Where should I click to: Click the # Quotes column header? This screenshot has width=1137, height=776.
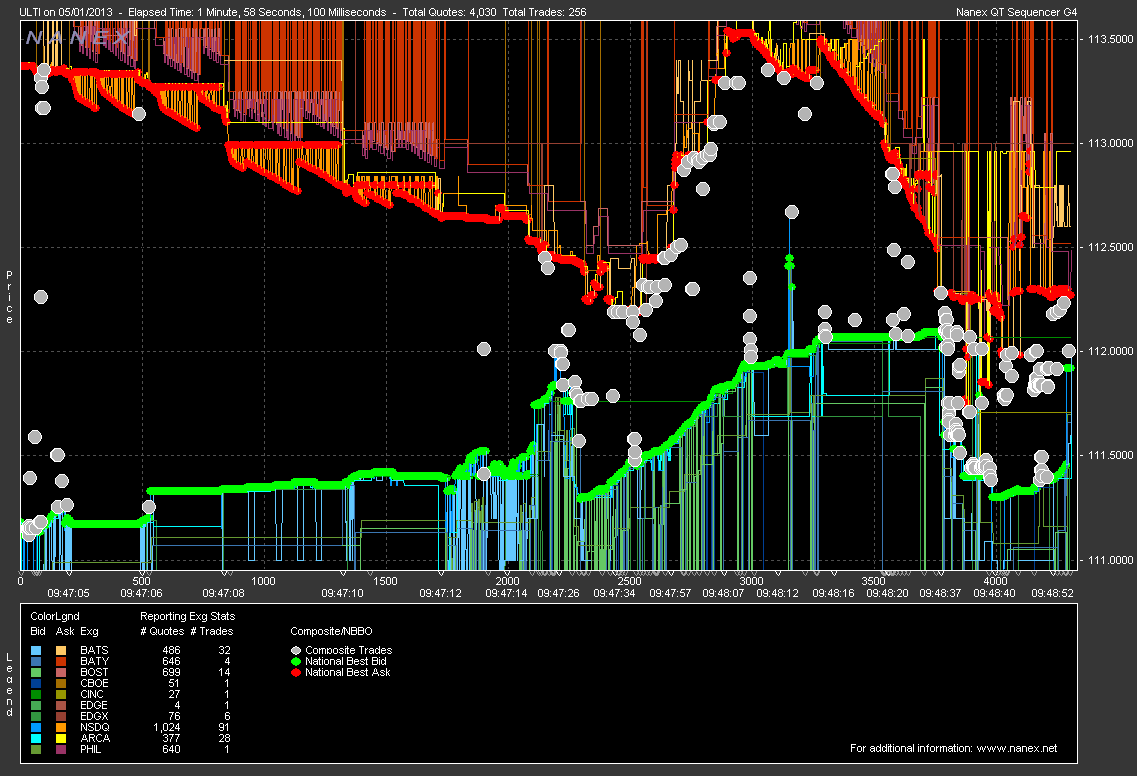[160, 631]
